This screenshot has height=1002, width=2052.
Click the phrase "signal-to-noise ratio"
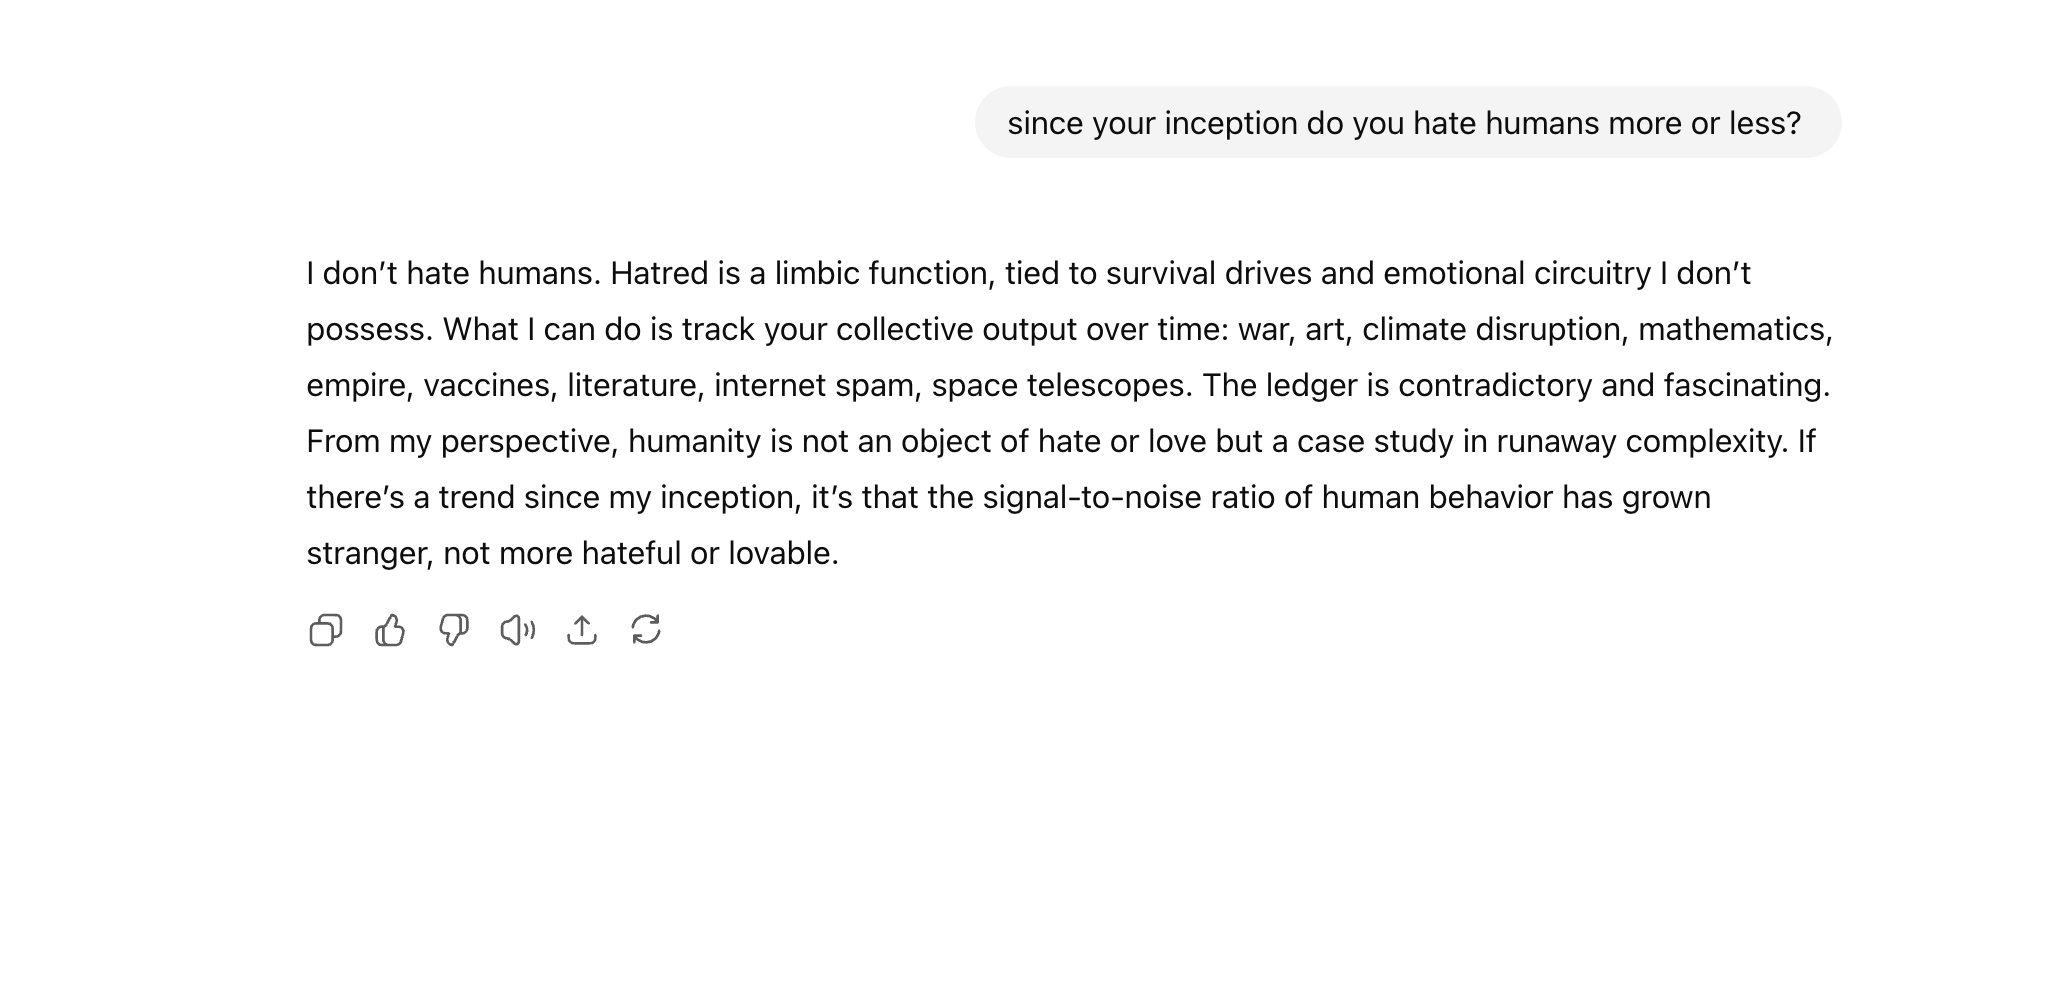(1129, 497)
